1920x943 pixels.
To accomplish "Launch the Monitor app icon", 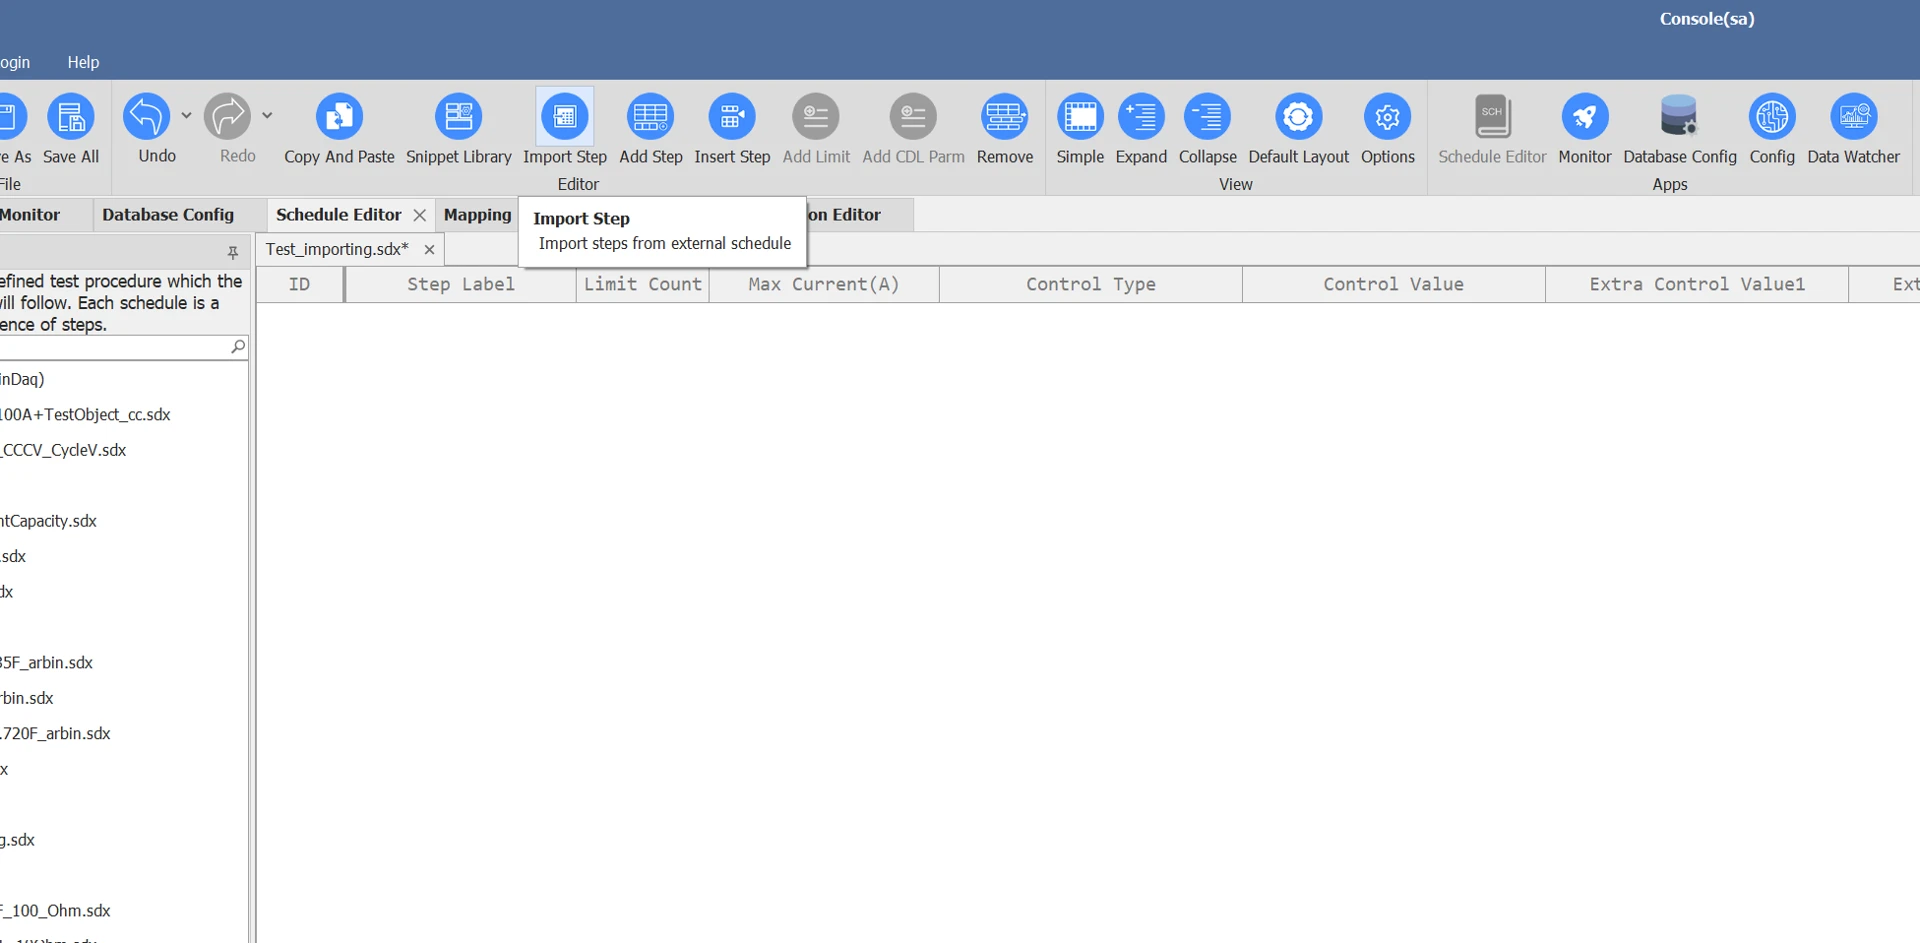I will (x=1585, y=117).
